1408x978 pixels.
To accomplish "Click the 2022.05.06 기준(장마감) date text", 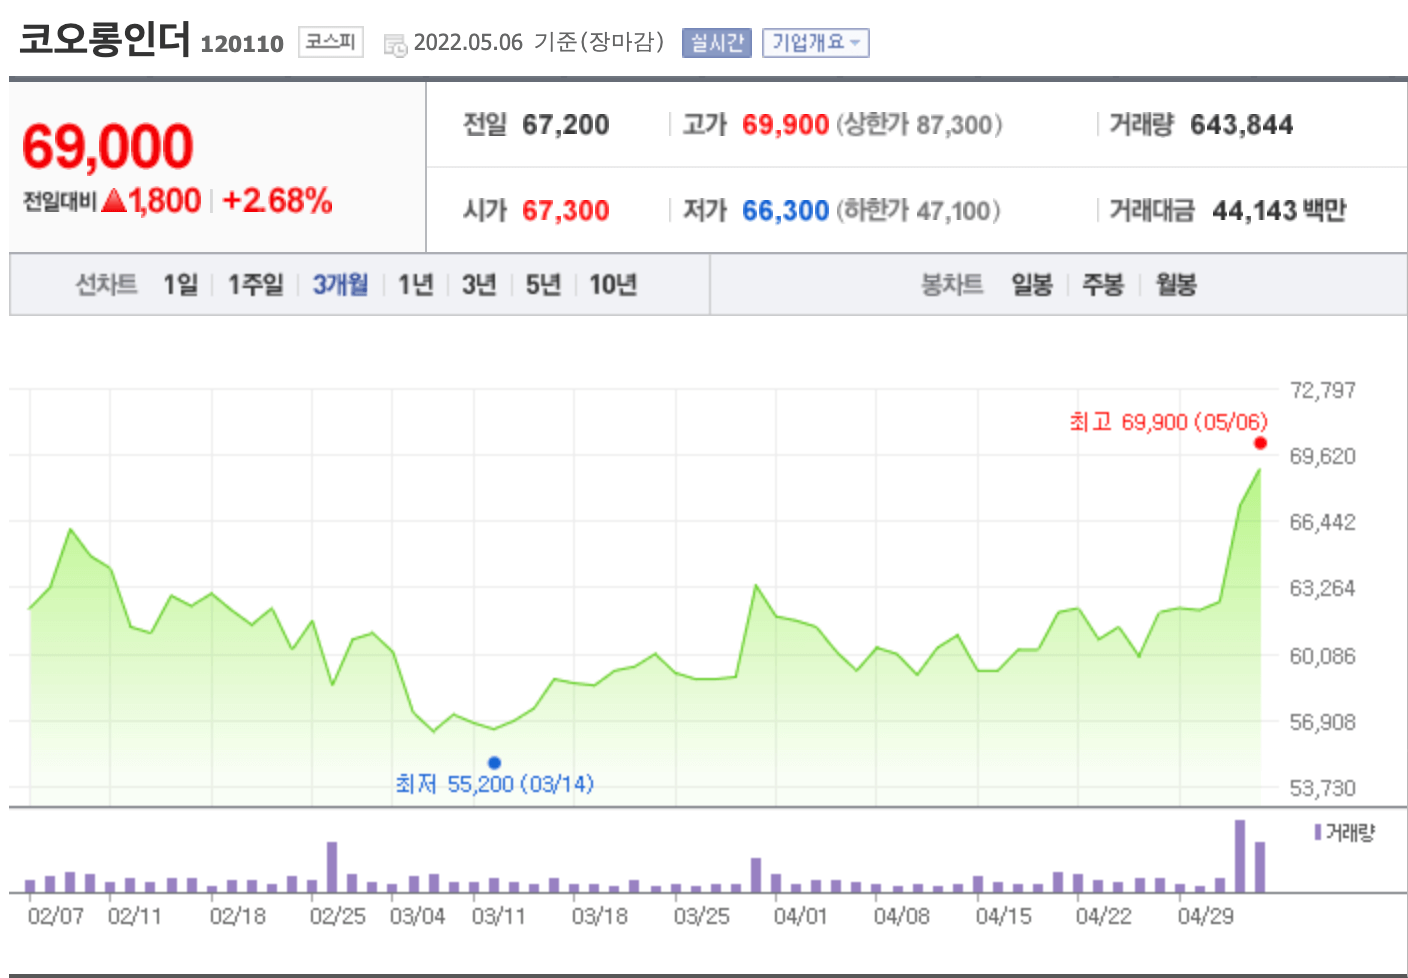I will tap(539, 42).
